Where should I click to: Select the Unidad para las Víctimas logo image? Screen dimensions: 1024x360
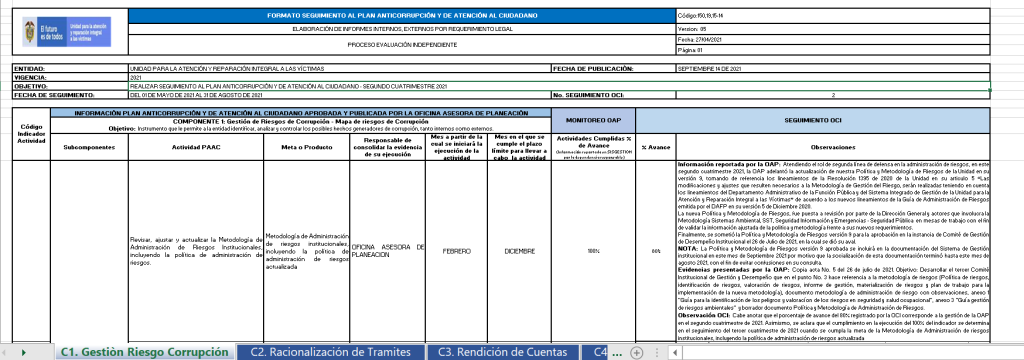coord(67,31)
